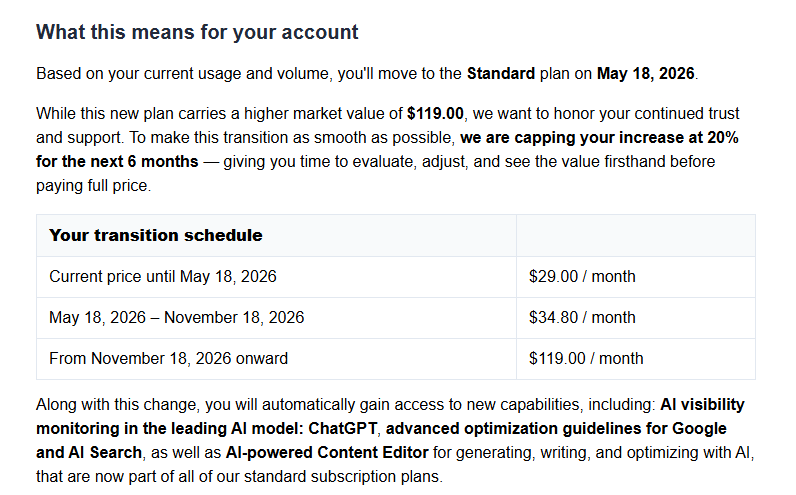Click the empty header cell in the price column
The height and width of the screenshot is (495, 796).
coord(635,236)
